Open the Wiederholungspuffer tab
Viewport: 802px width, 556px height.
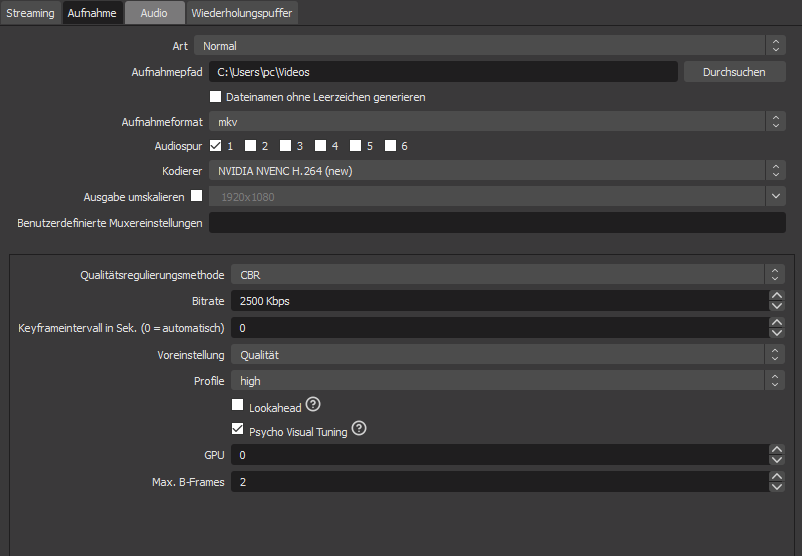242,13
